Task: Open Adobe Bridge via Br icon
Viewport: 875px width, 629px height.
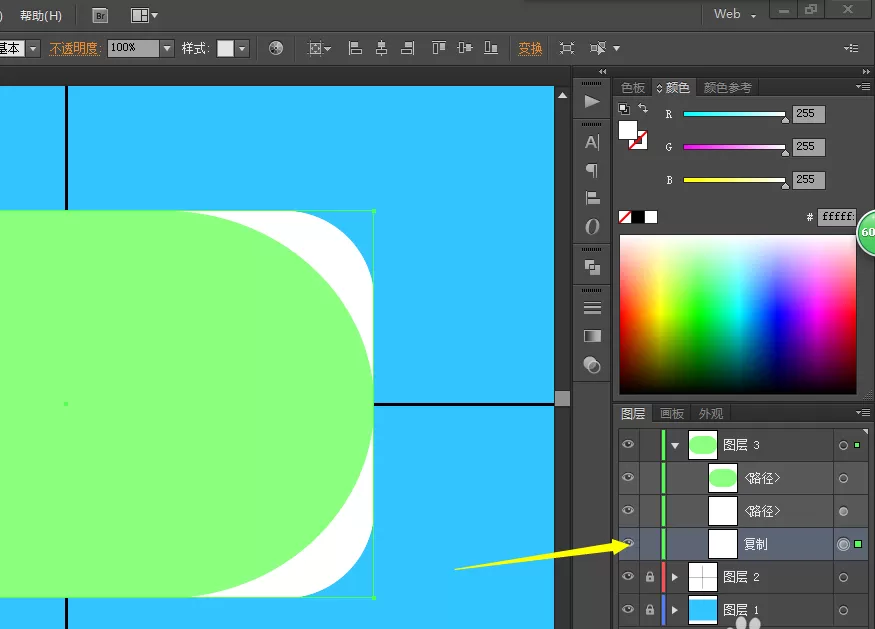Action: (x=100, y=16)
